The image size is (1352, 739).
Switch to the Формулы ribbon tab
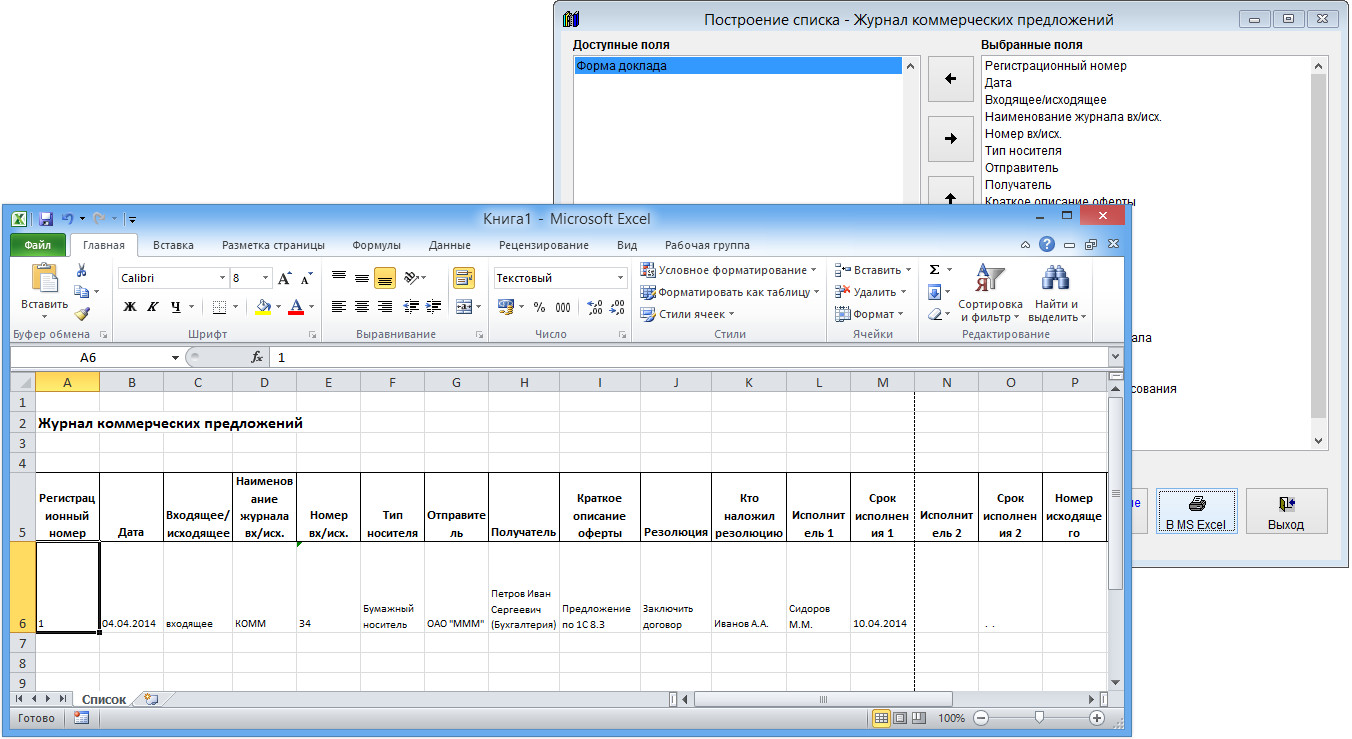click(x=376, y=245)
